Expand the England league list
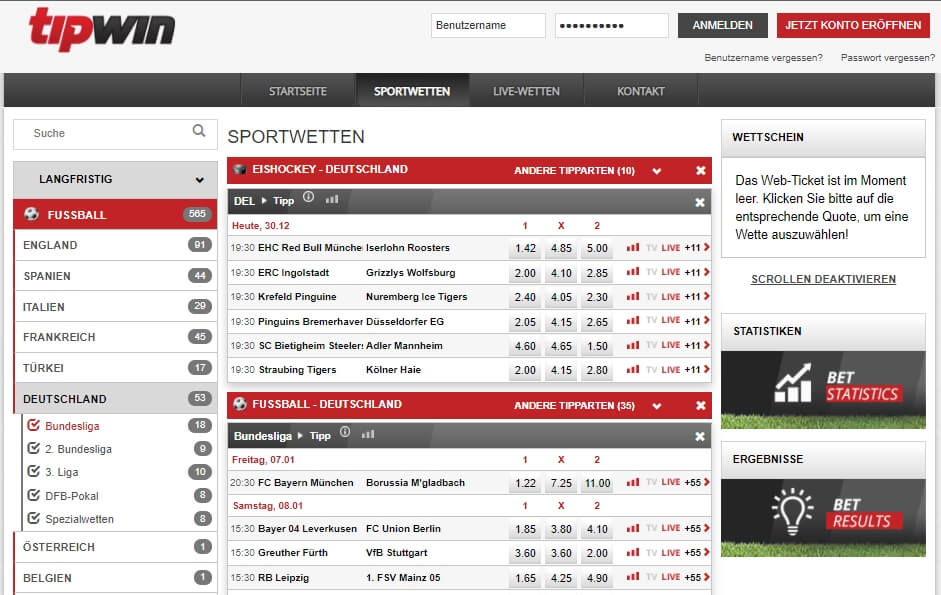Image resolution: width=941 pixels, height=595 pixels. coord(115,245)
